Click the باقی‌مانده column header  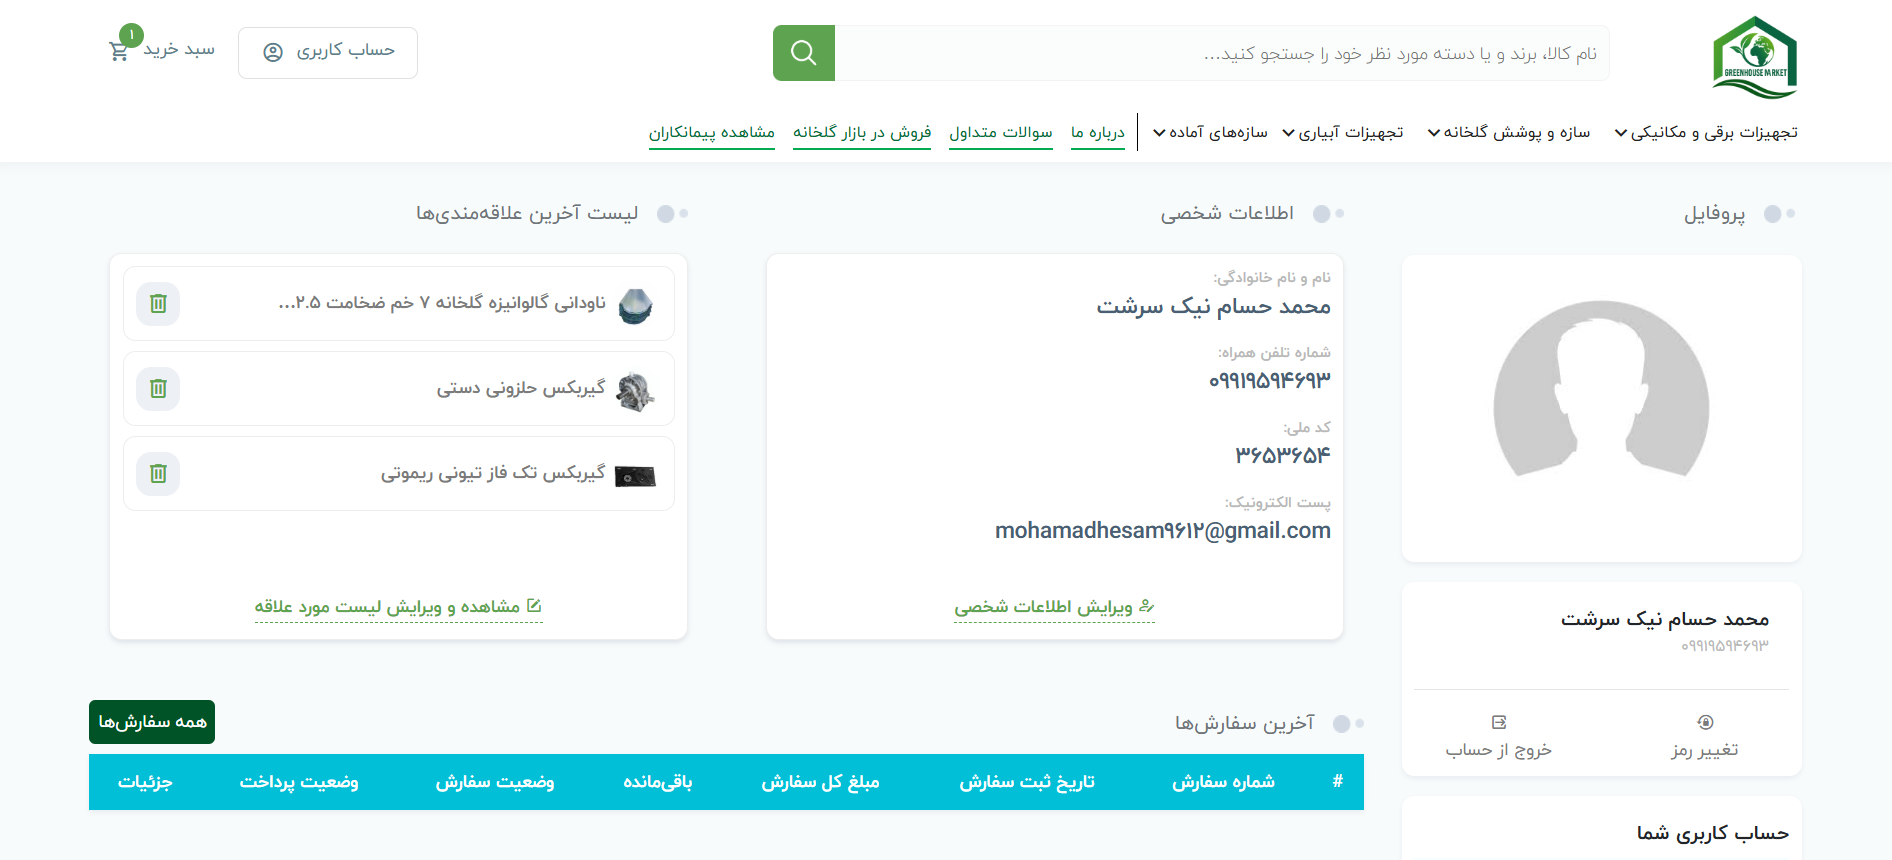point(658,782)
